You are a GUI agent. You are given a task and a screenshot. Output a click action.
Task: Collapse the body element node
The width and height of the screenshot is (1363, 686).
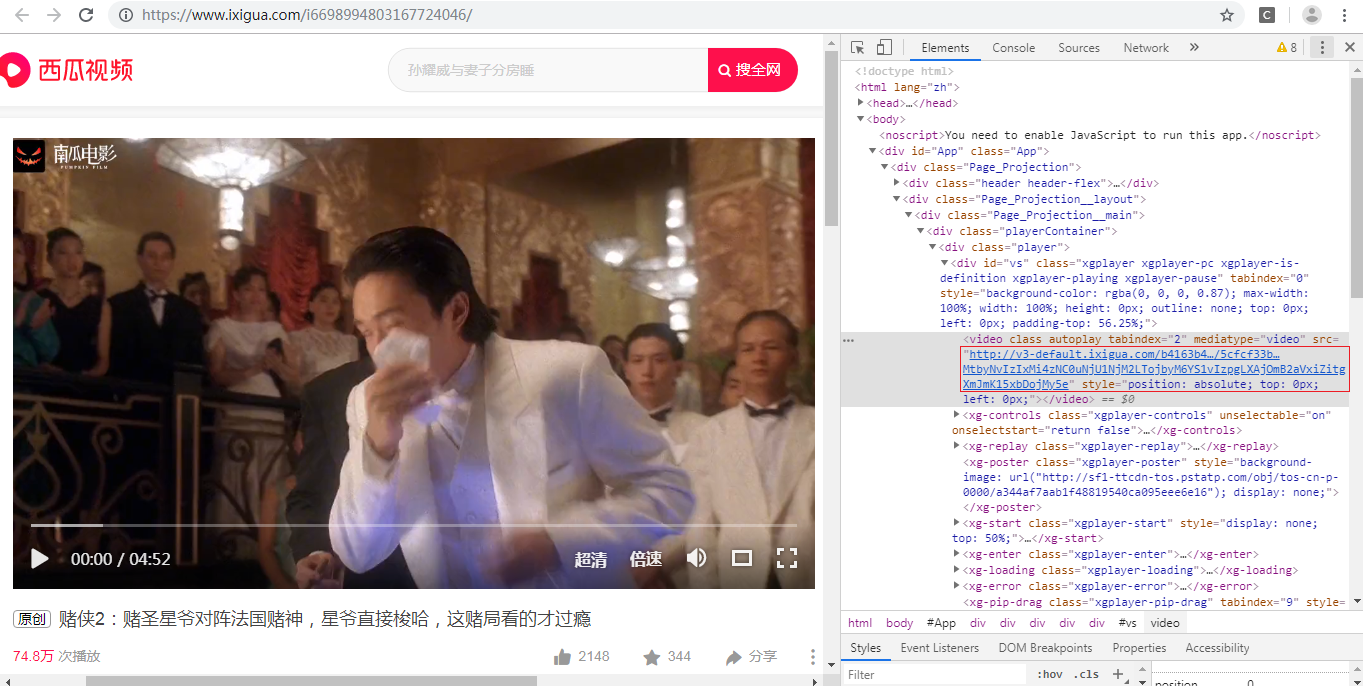click(861, 119)
